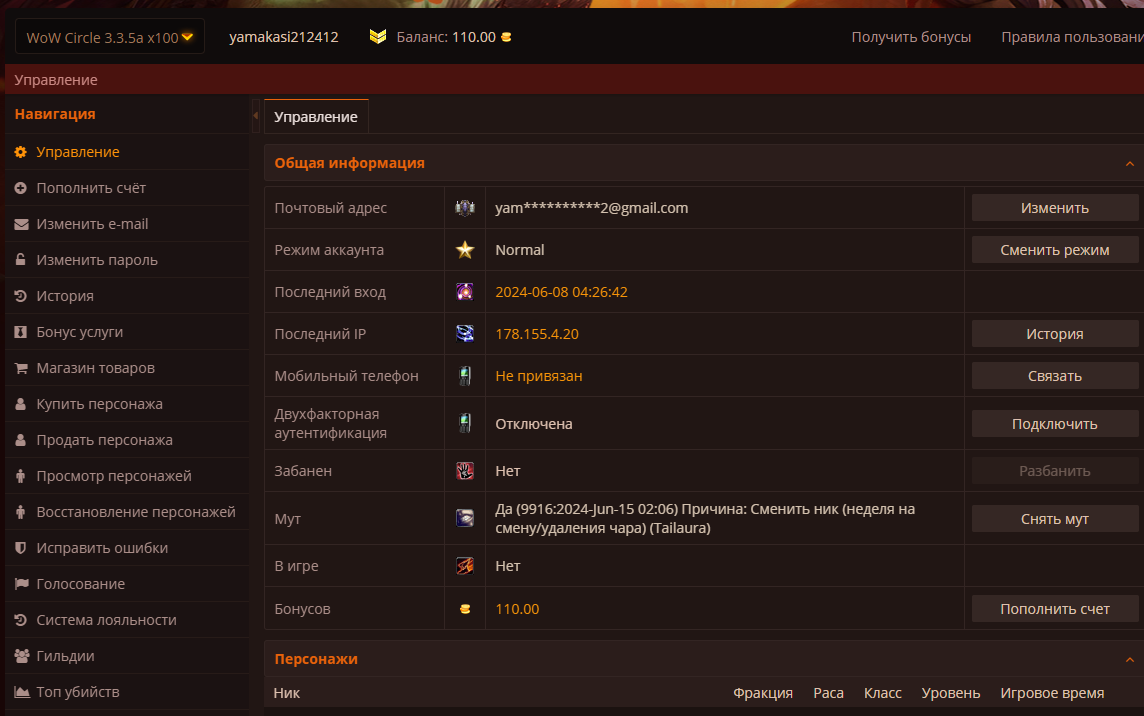Viewport: 1144px width, 716px height.
Task: Click the account name yamakasi212412
Action: click(284, 36)
